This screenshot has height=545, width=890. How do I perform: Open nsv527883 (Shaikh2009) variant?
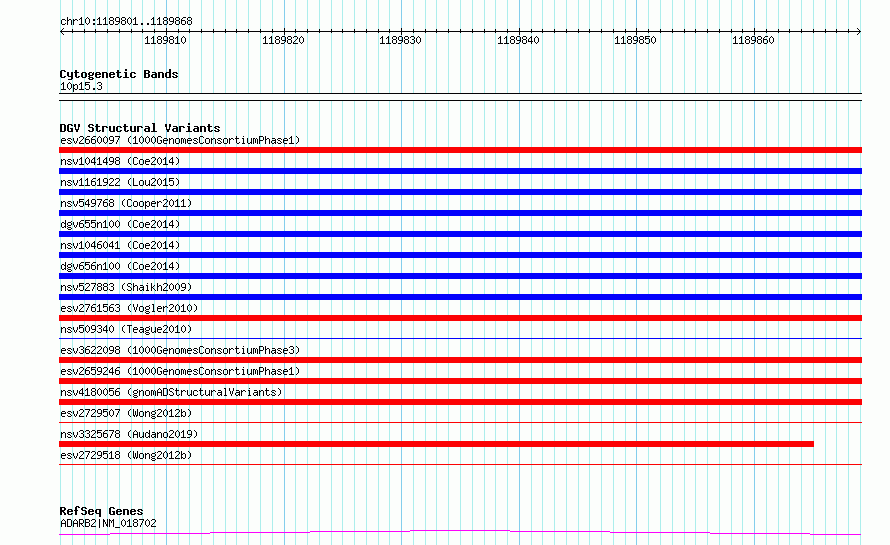coord(126,287)
